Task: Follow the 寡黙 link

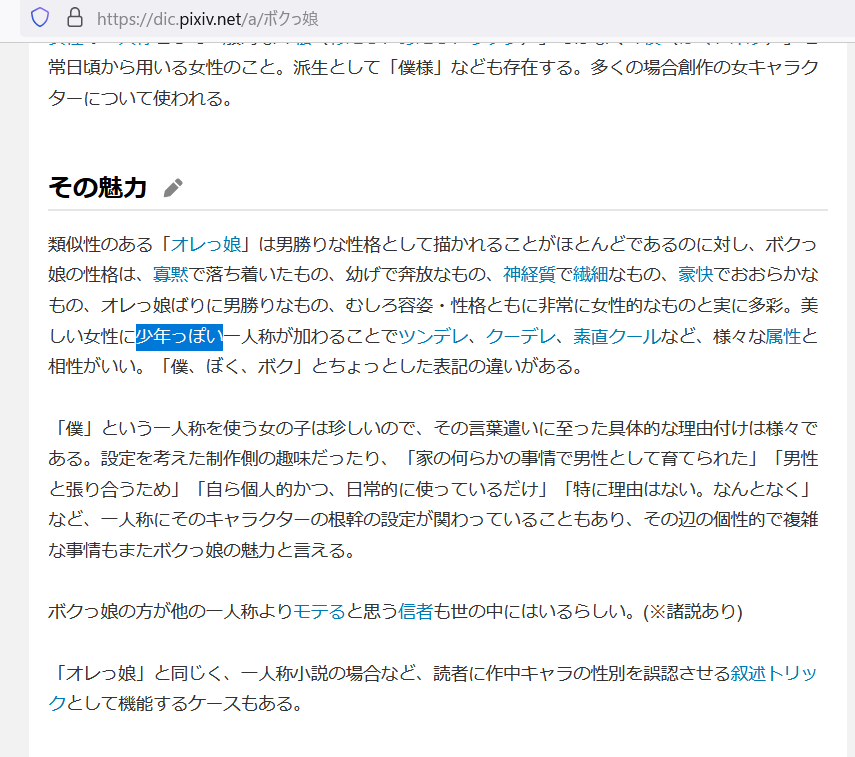Action: pyautogui.click(x=171, y=275)
